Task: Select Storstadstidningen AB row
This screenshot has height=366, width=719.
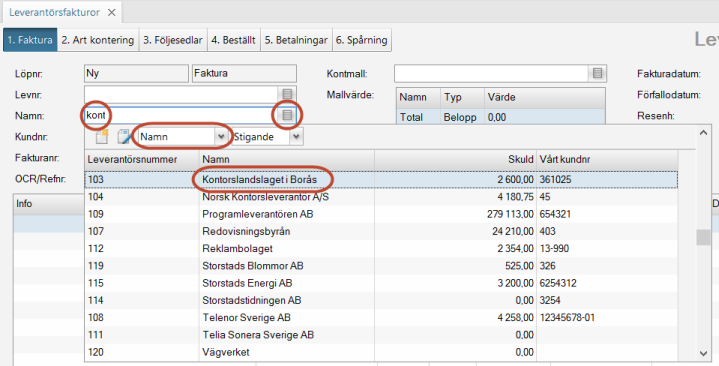Action: pyautogui.click(x=381, y=300)
